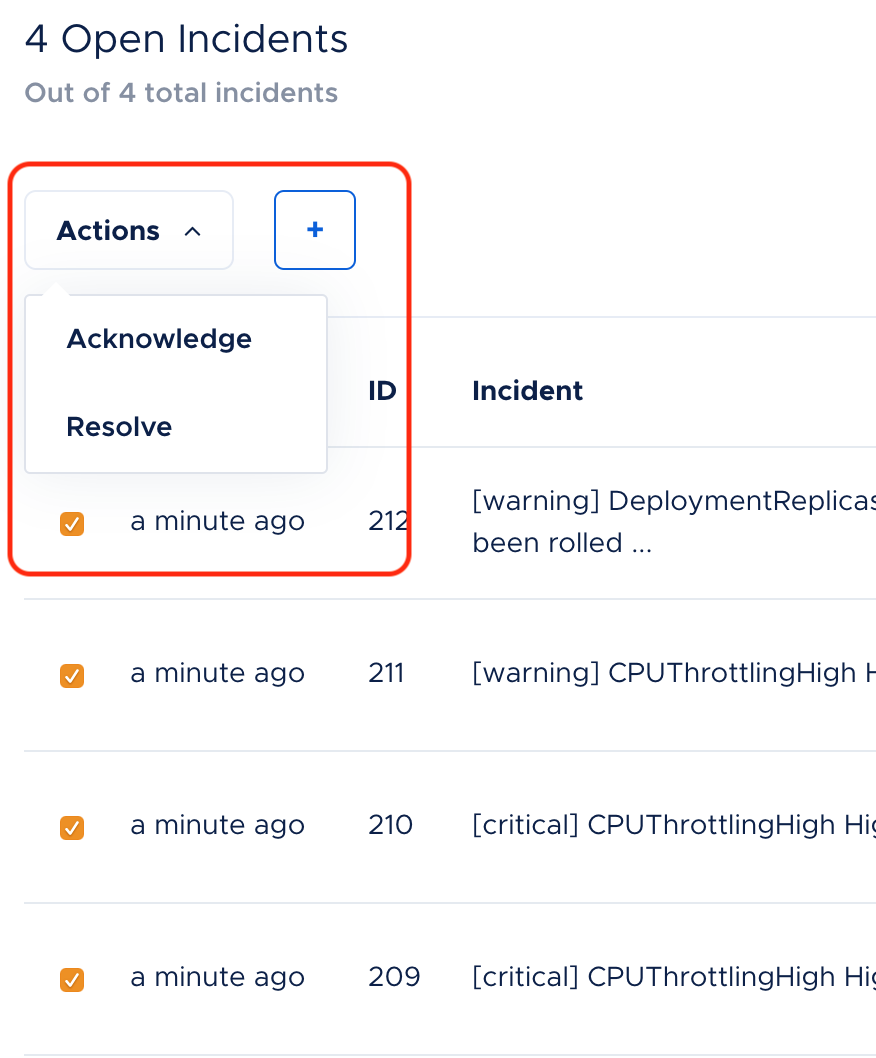Click 'a minute ago' in row 212
Viewport: 876px width, 1058px height.
(x=217, y=521)
